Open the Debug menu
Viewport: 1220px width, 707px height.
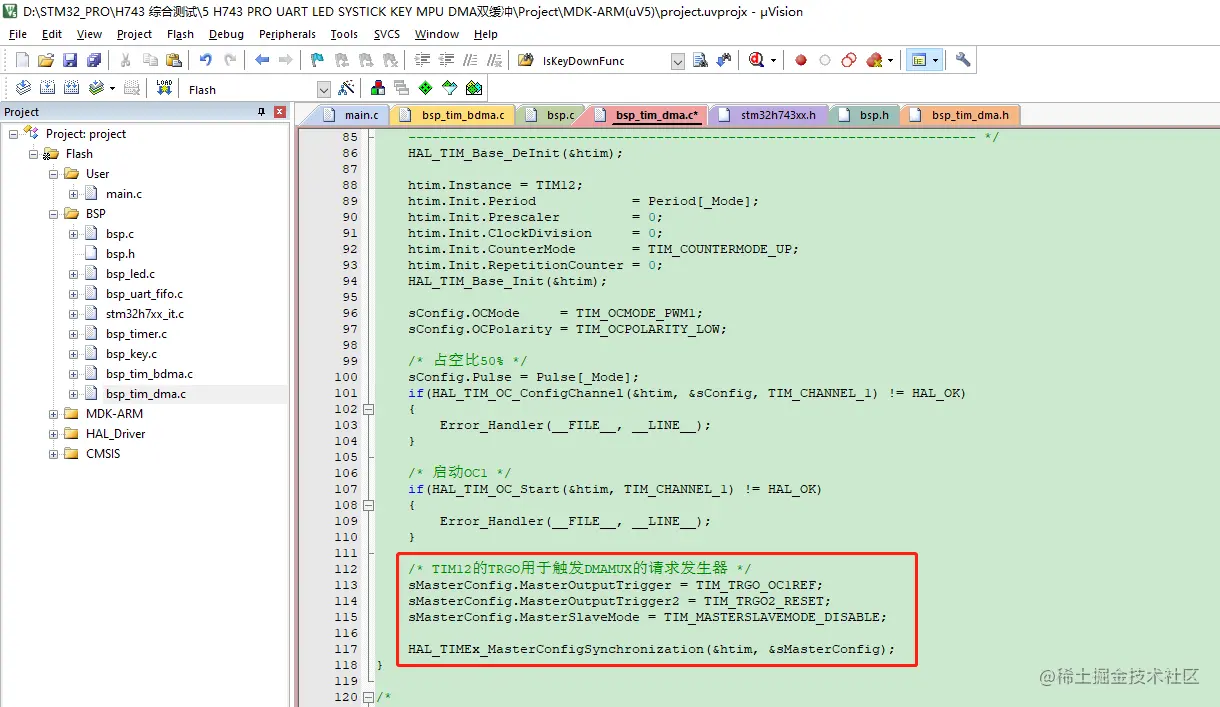click(226, 34)
